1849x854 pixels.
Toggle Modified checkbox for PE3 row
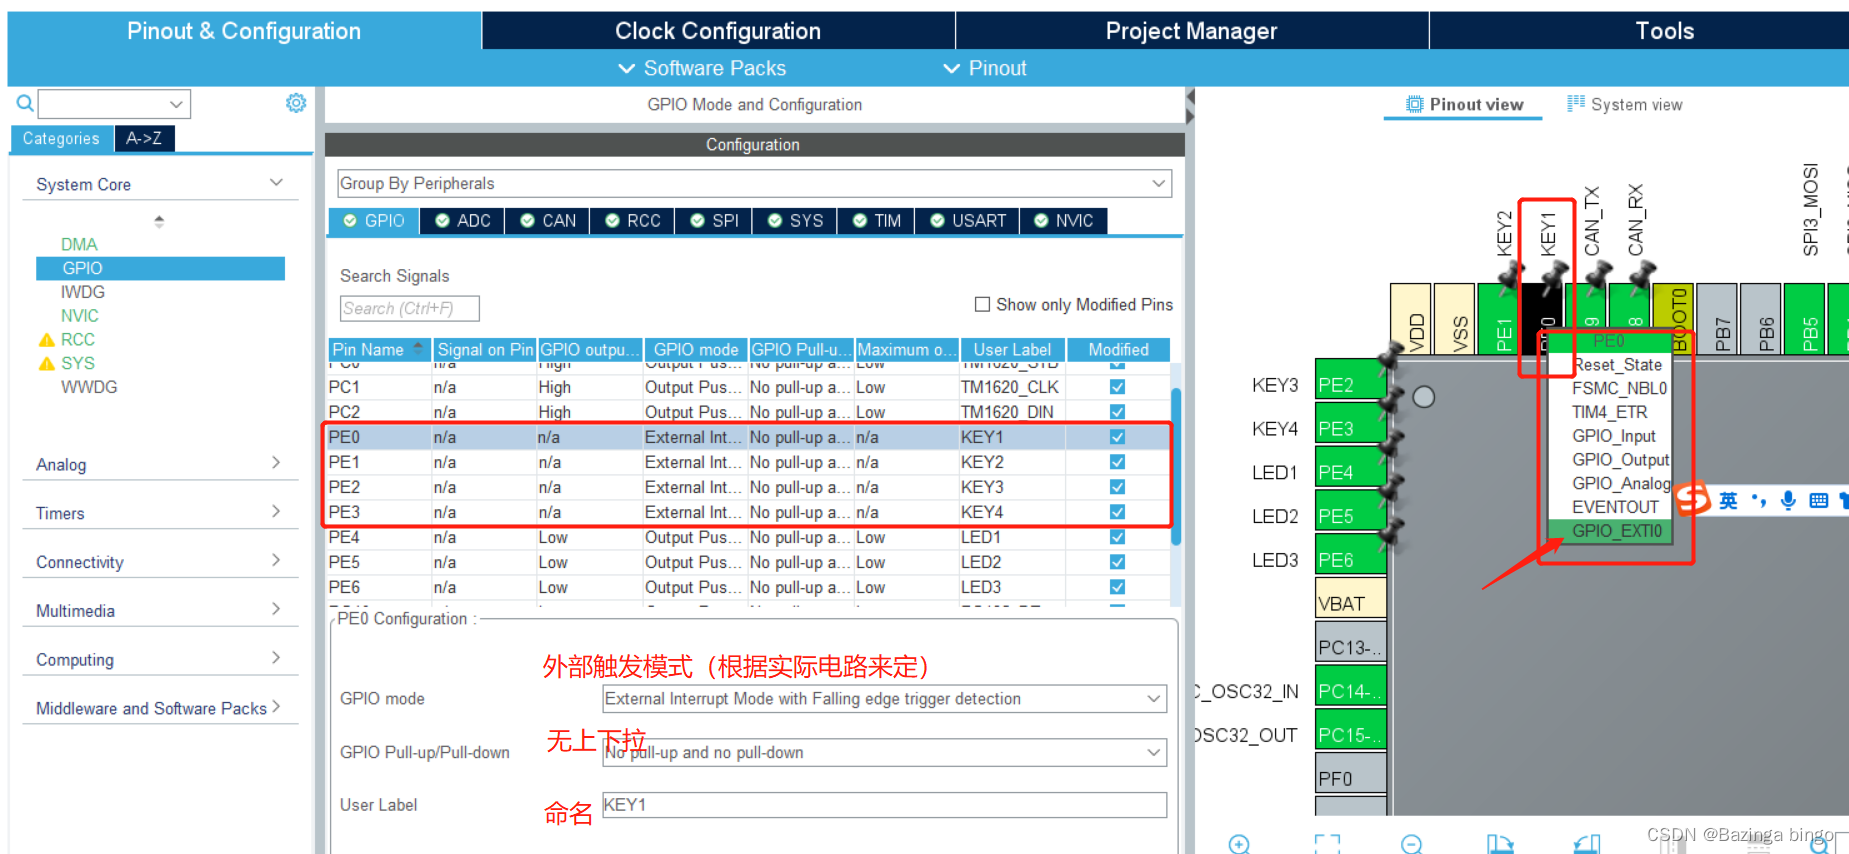coord(1117,512)
